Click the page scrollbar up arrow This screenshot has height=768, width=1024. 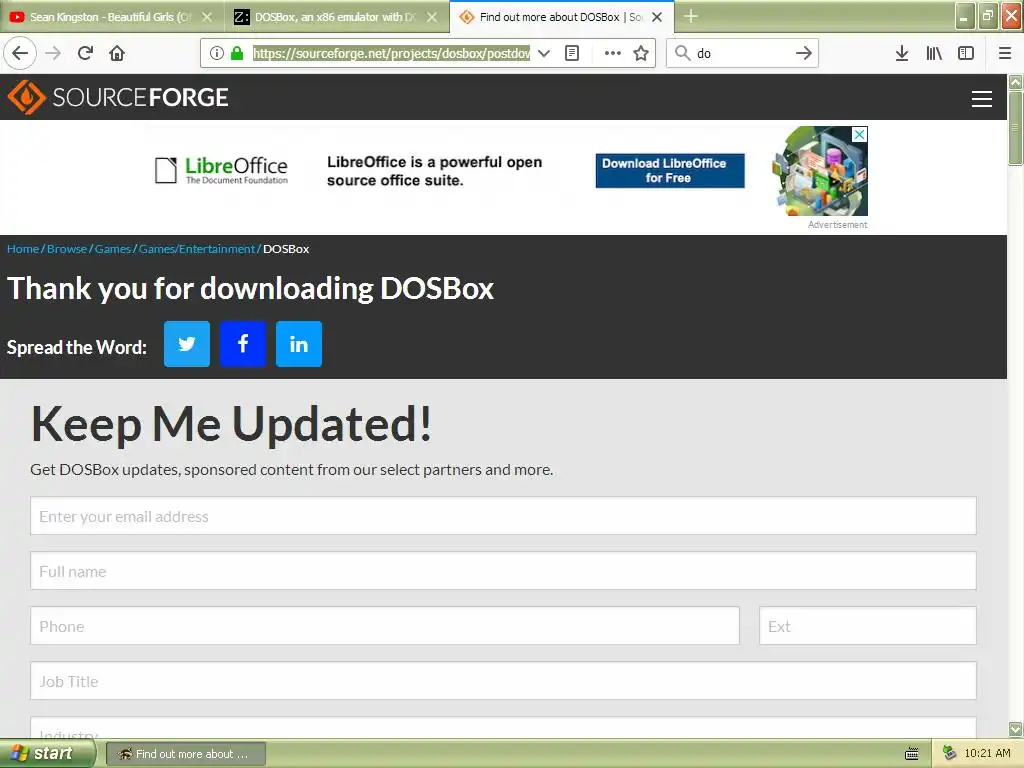click(x=1016, y=82)
